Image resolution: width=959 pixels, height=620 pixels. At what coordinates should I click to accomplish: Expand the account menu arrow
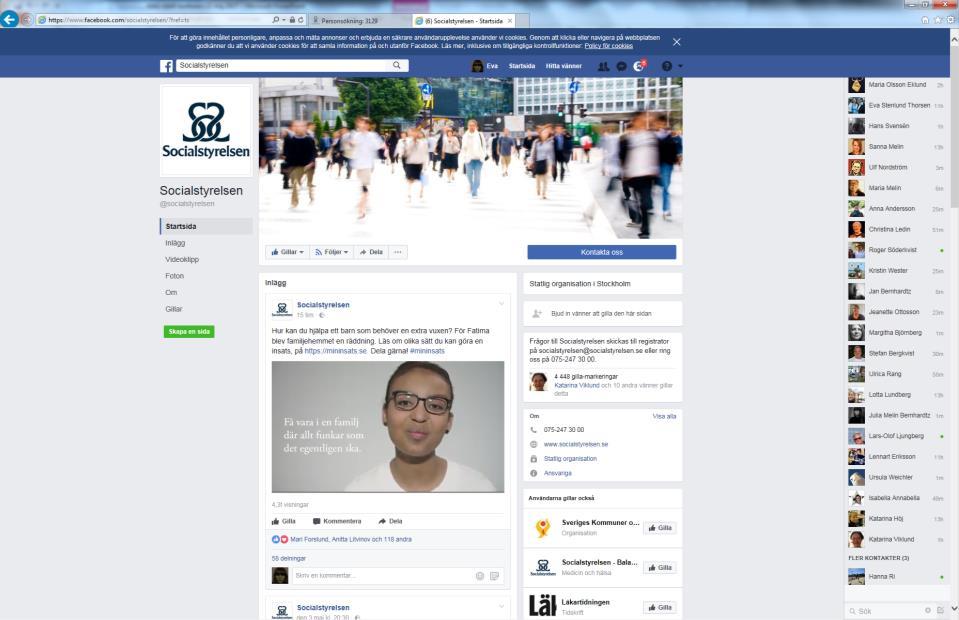coord(680,66)
